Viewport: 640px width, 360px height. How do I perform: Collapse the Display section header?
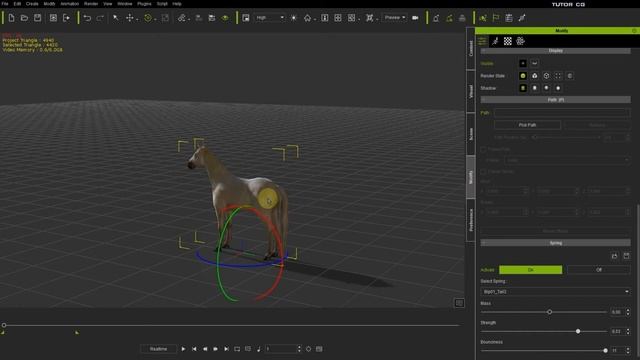[556, 51]
